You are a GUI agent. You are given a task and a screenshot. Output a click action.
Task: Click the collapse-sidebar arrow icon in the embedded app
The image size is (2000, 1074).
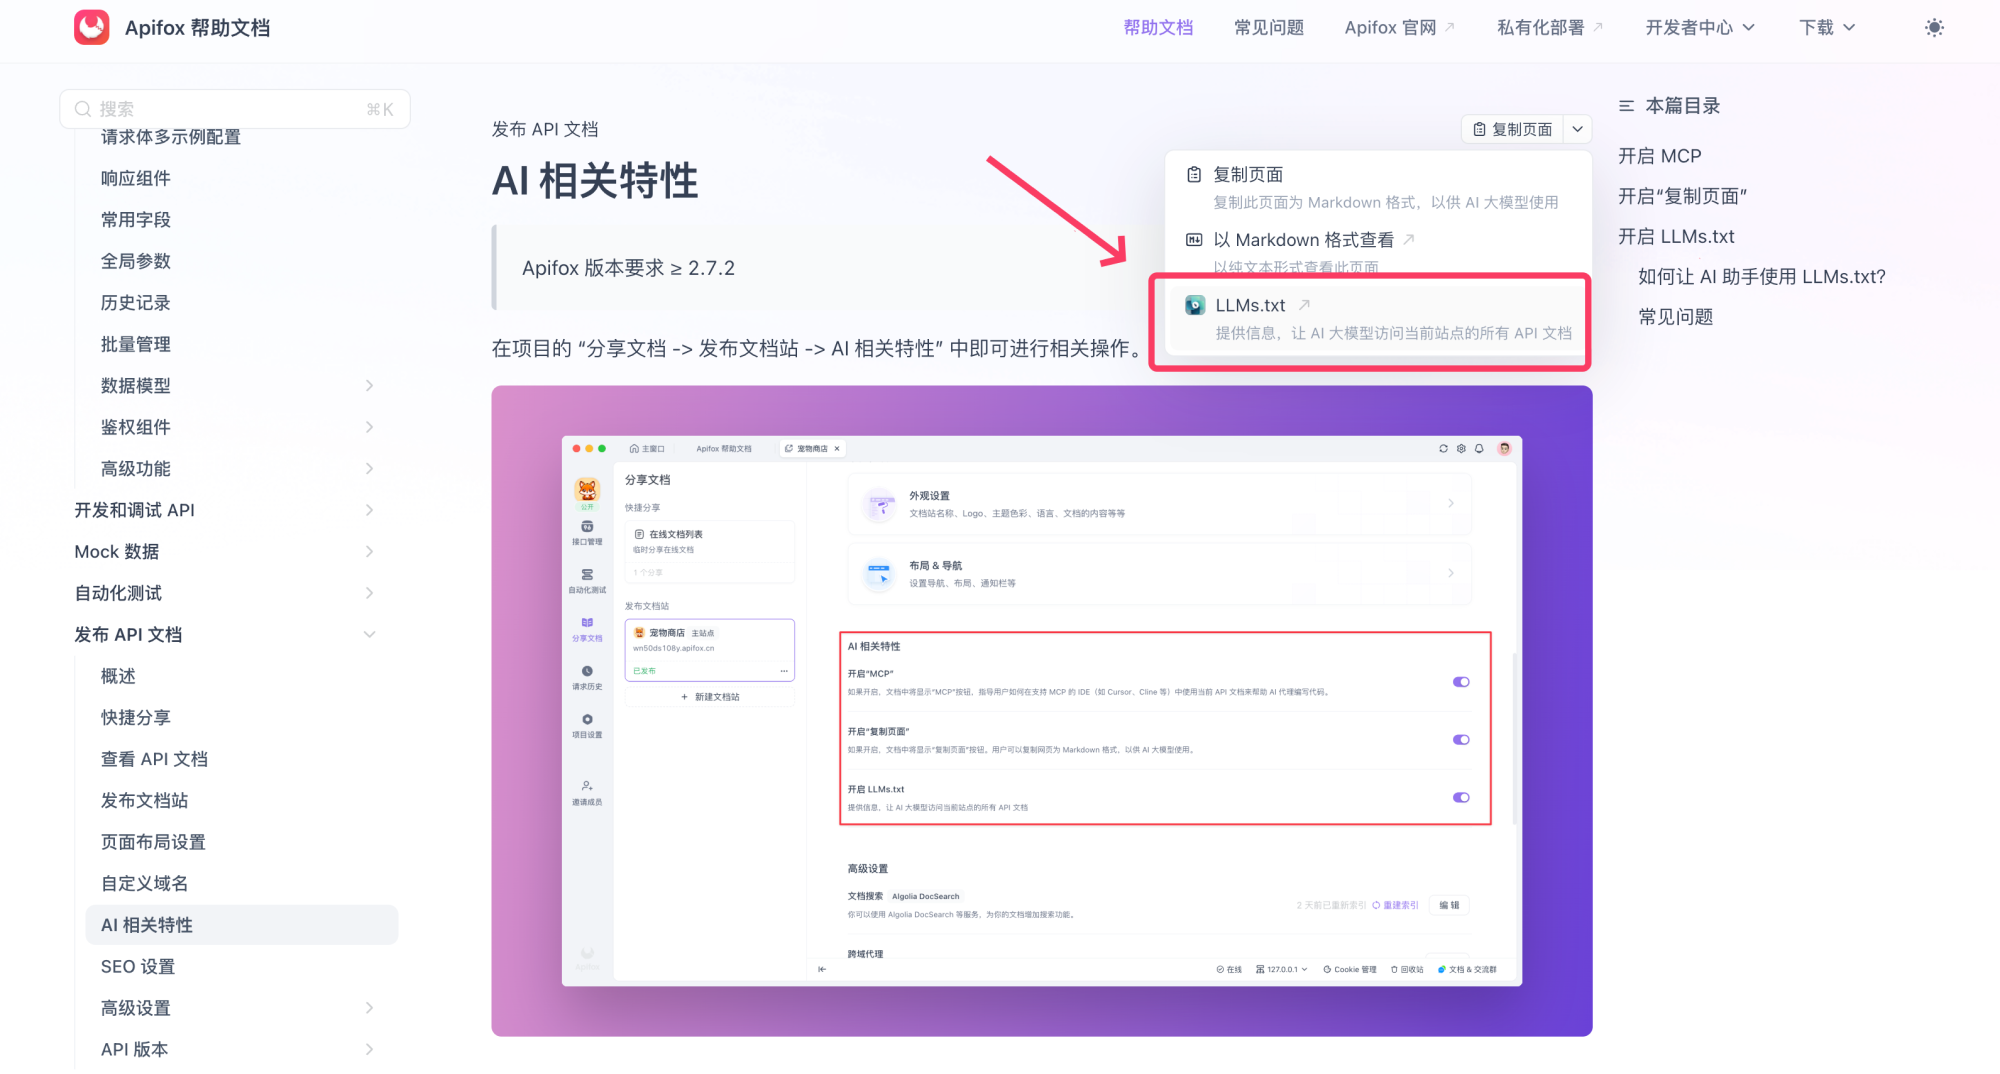click(x=822, y=969)
